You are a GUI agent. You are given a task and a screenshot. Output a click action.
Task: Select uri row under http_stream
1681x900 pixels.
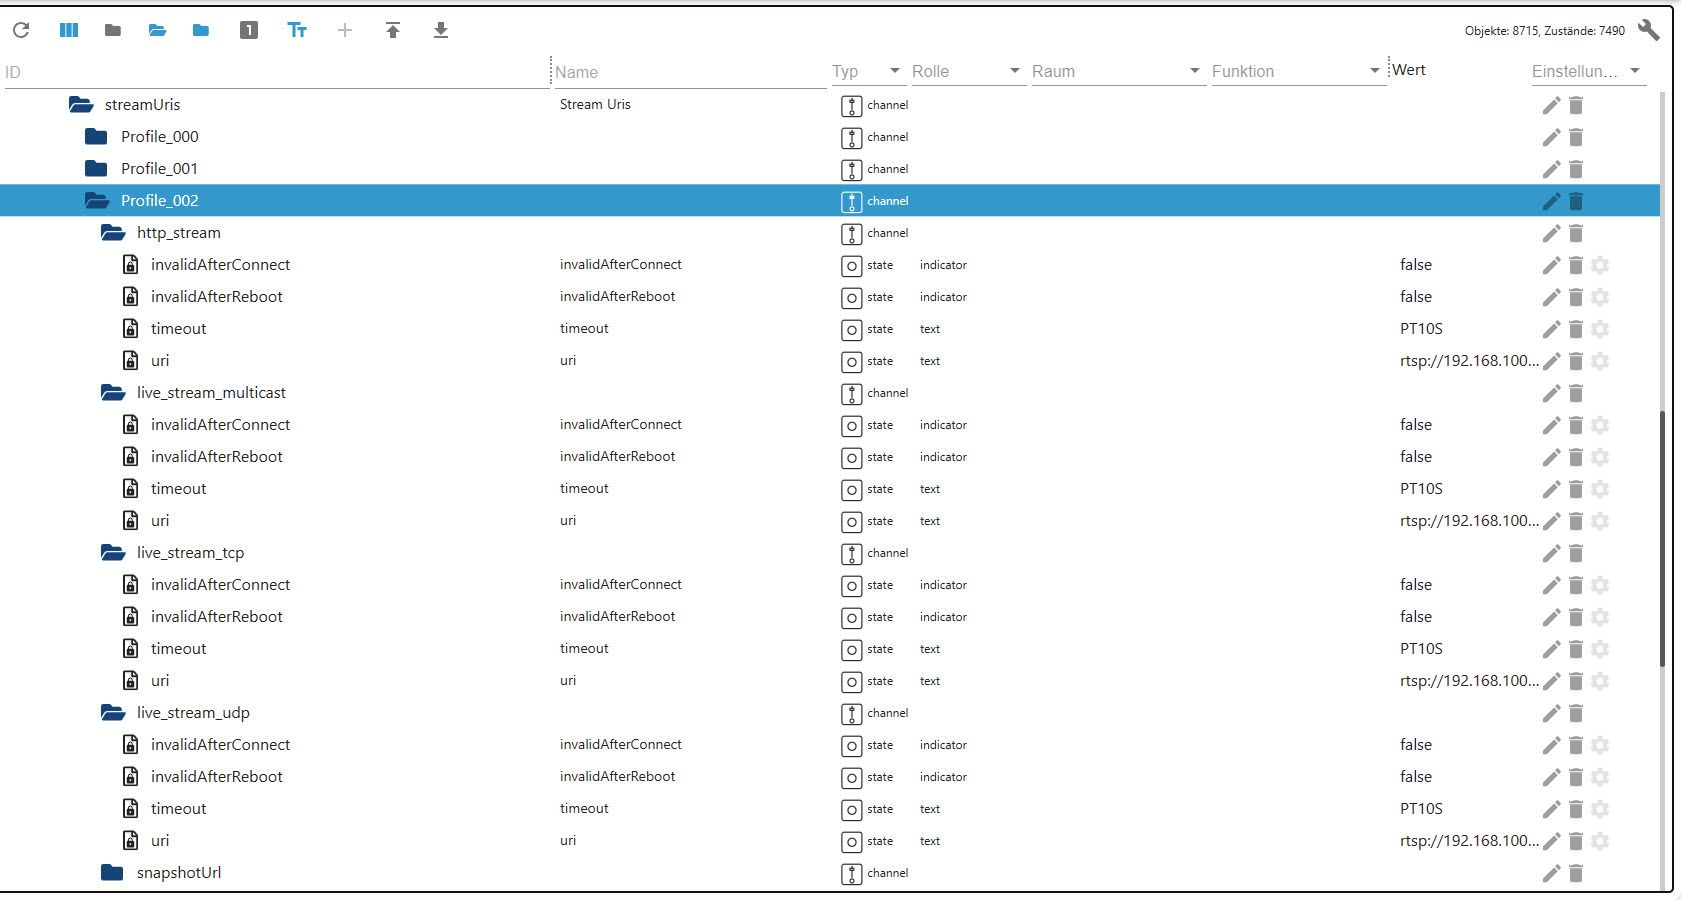point(830,361)
